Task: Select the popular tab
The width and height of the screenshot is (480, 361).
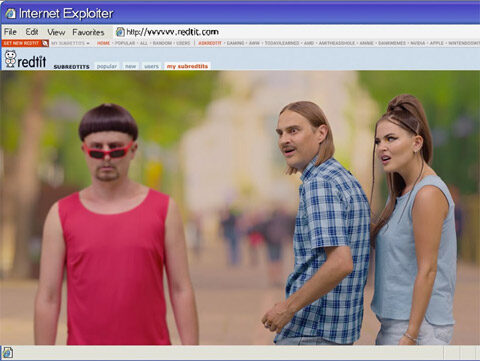Action: (107, 66)
